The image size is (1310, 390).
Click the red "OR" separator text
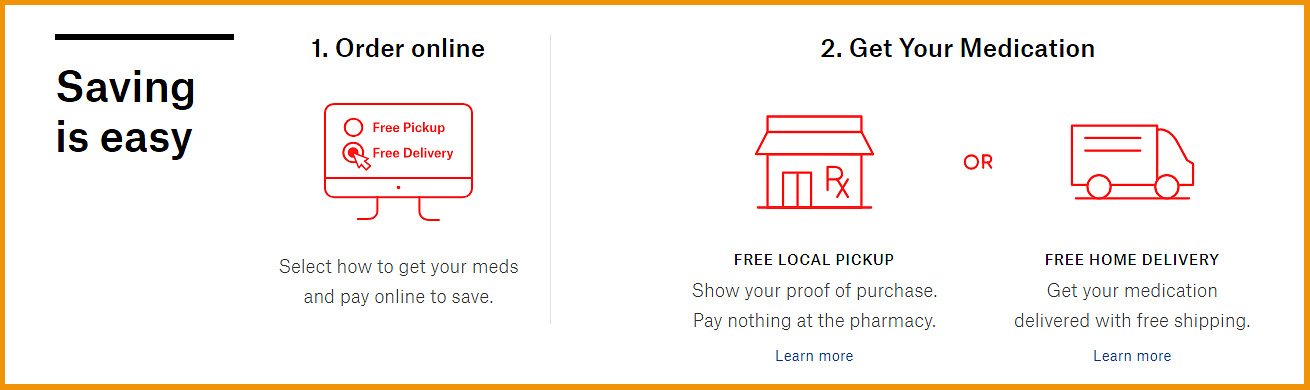tap(978, 162)
